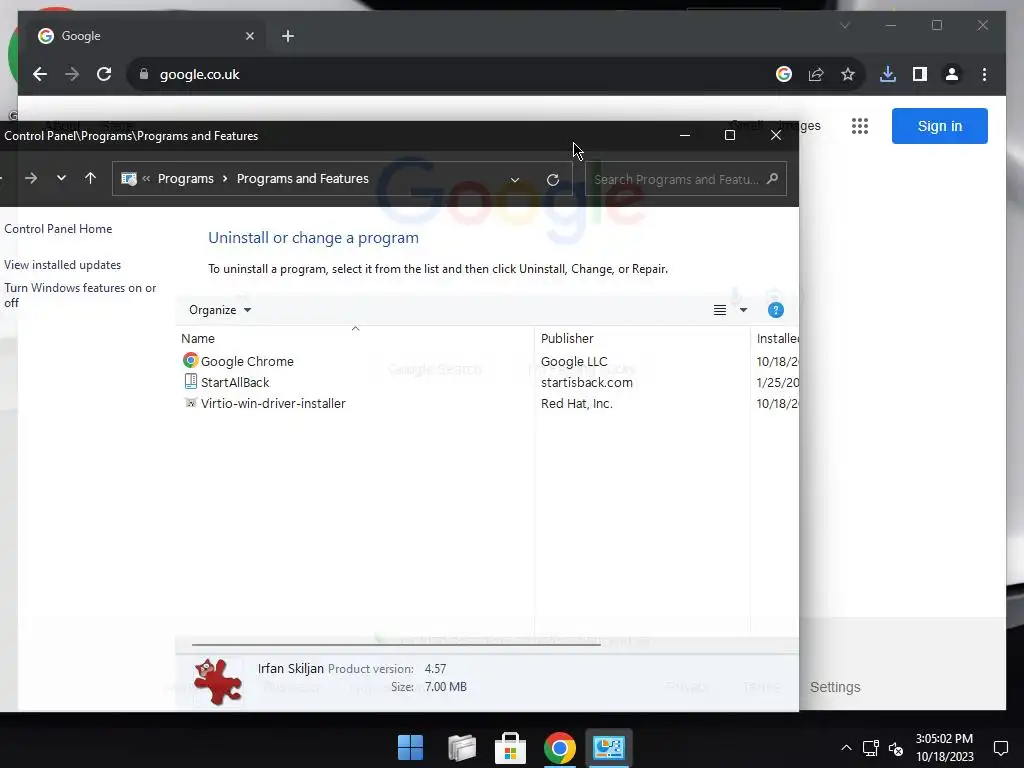Image resolution: width=1024 pixels, height=768 pixels.
Task: Click the Google icon in Chrome address bar
Action: (x=784, y=74)
